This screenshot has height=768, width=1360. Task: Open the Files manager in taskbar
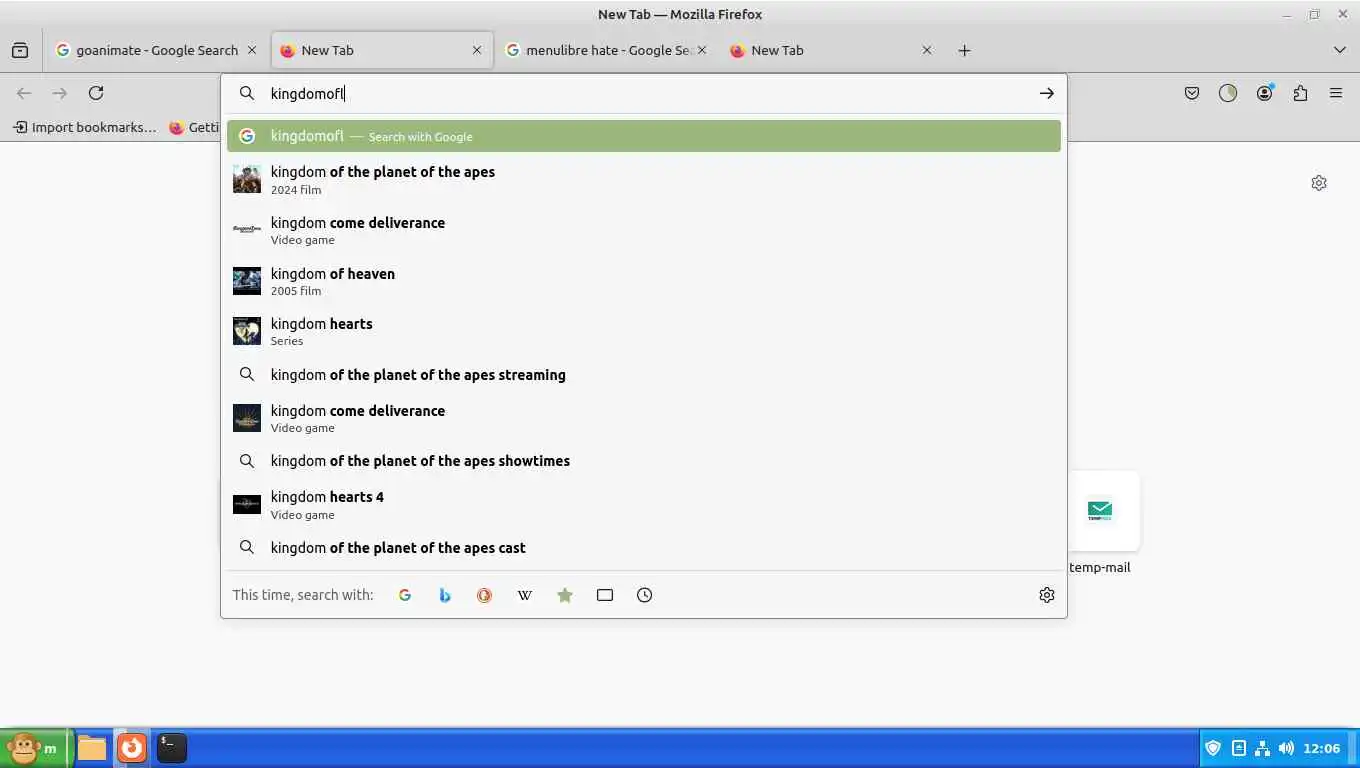pos(92,748)
